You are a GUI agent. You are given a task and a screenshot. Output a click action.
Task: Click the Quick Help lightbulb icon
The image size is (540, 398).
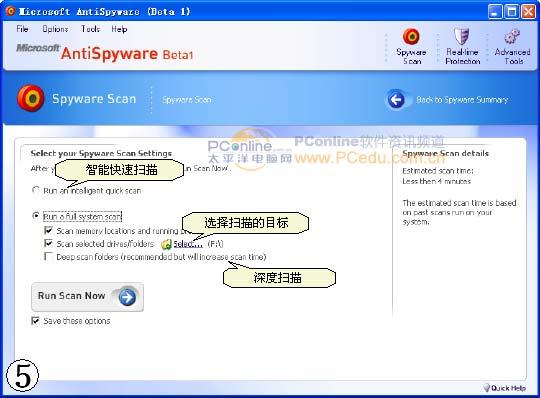point(486,388)
